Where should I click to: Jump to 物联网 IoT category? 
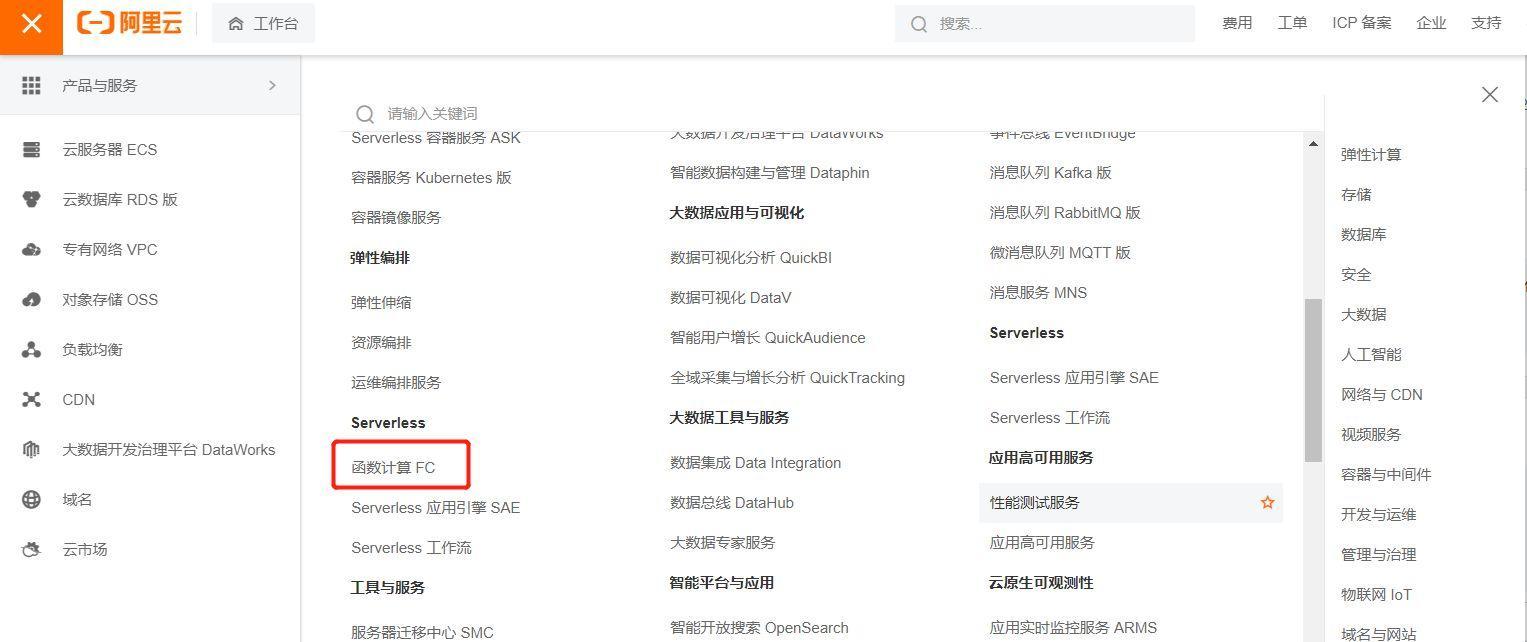point(1377,595)
